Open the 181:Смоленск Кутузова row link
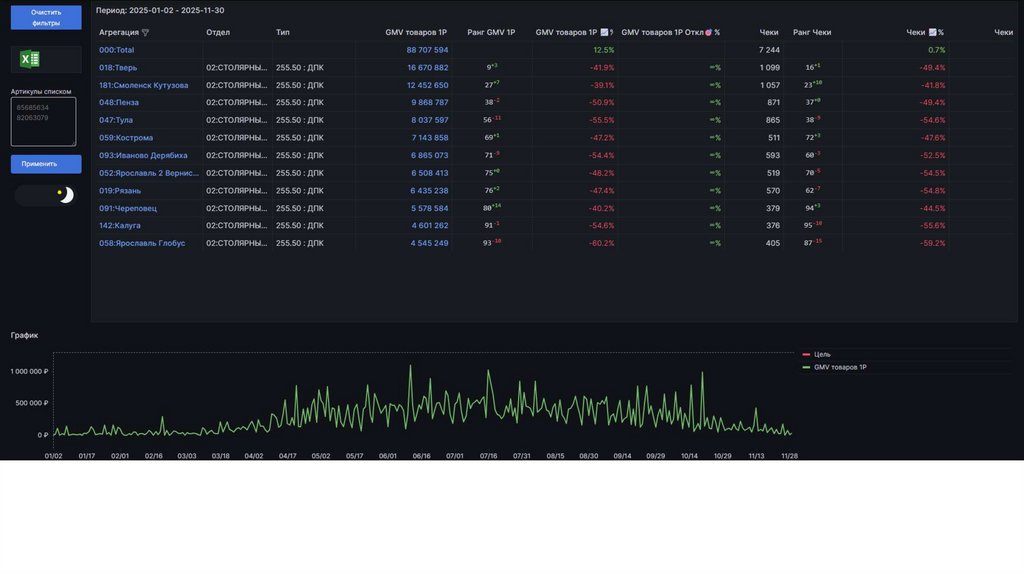Screen dimensions: 1024x574 (x=143, y=85)
